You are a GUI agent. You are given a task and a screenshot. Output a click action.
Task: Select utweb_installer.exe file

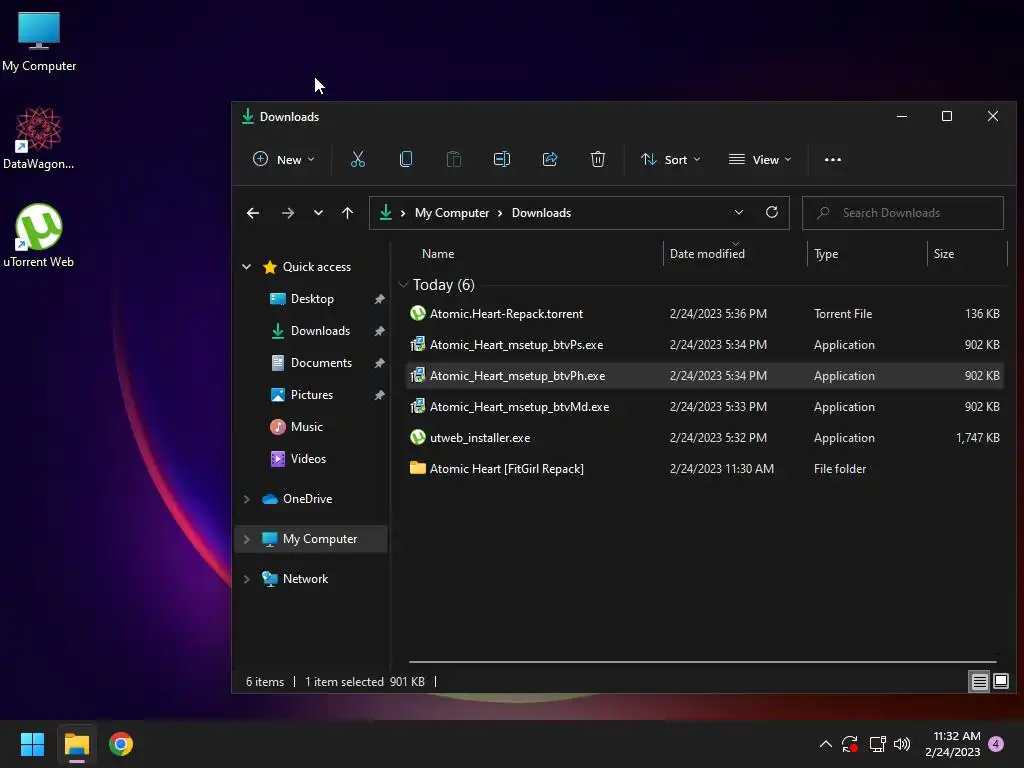click(x=705, y=438)
